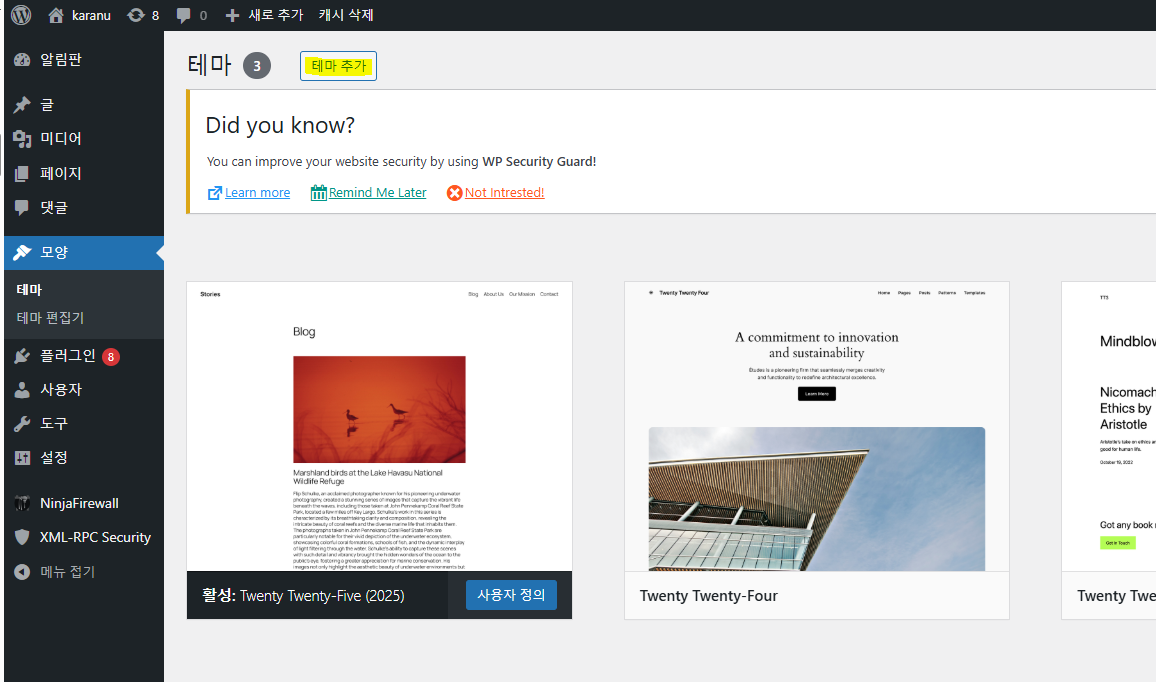Viewport: 1156px width, 682px height.
Task: Click the 사용자 user icon
Action: coord(22,390)
